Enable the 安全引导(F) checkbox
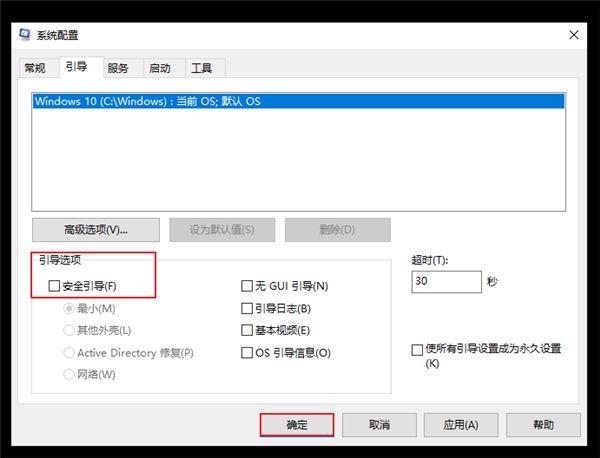This screenshot has height=458, width=600. pyautogui.click(x=54, y=286)
